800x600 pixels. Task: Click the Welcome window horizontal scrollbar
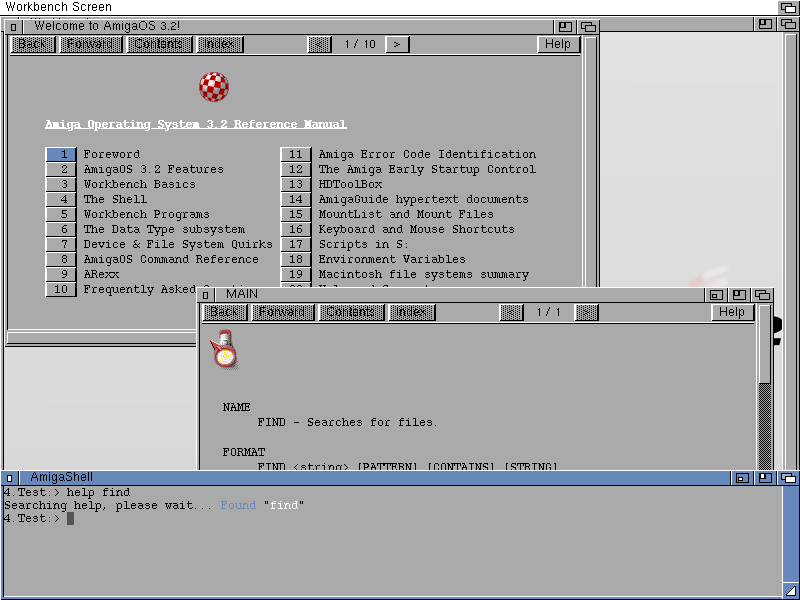(x=102, y=337)
